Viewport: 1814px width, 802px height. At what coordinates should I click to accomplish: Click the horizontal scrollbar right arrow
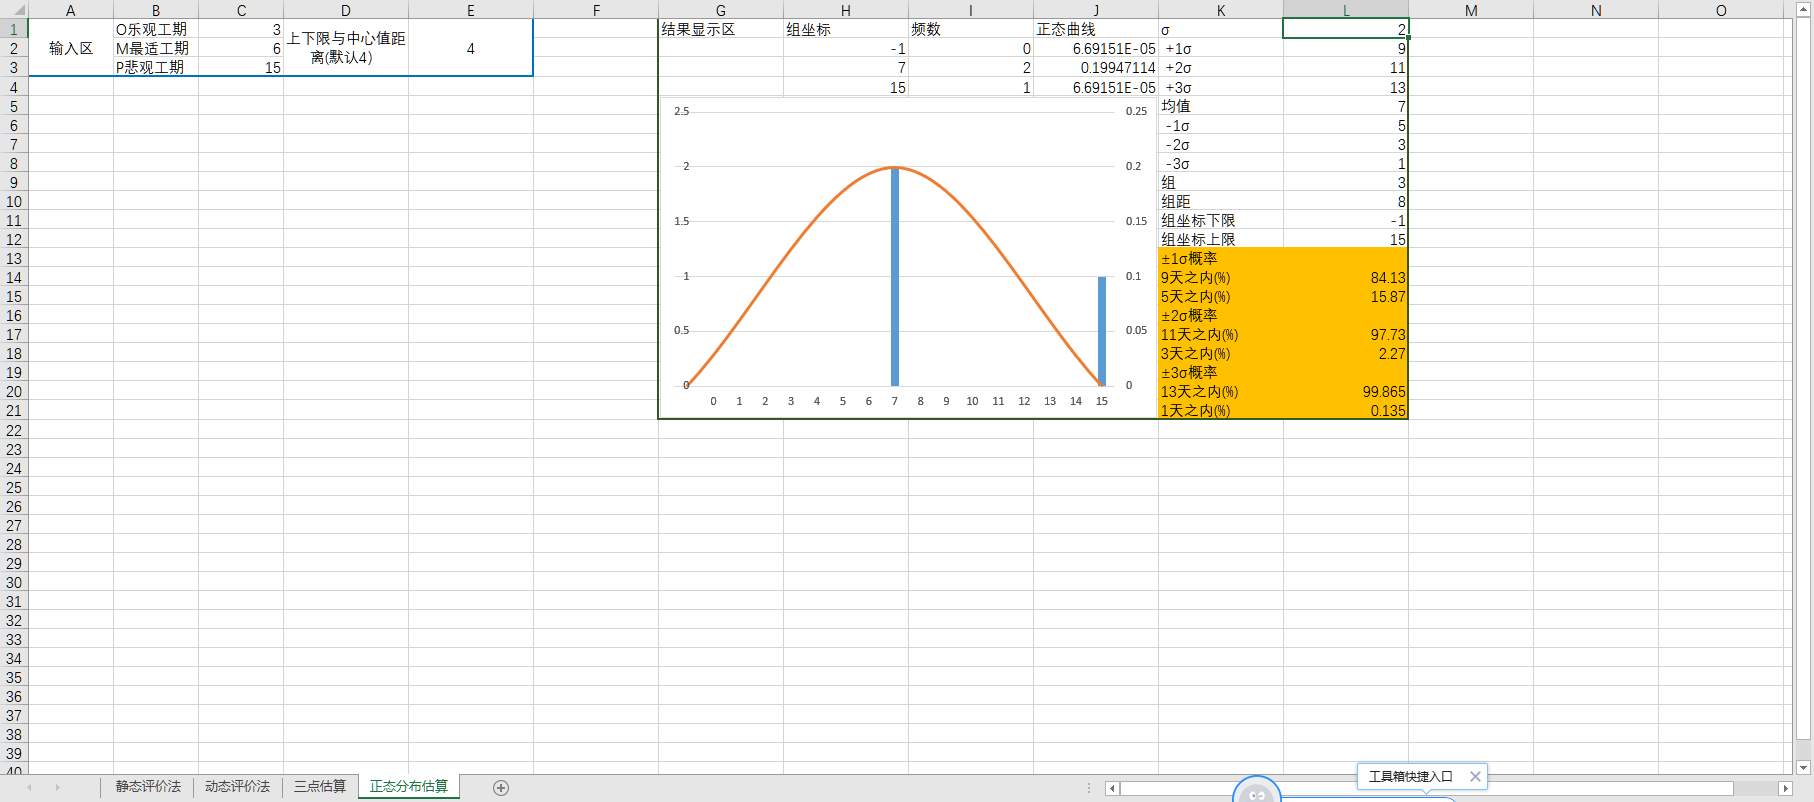pyautogui.click(x=1785, y=789)
